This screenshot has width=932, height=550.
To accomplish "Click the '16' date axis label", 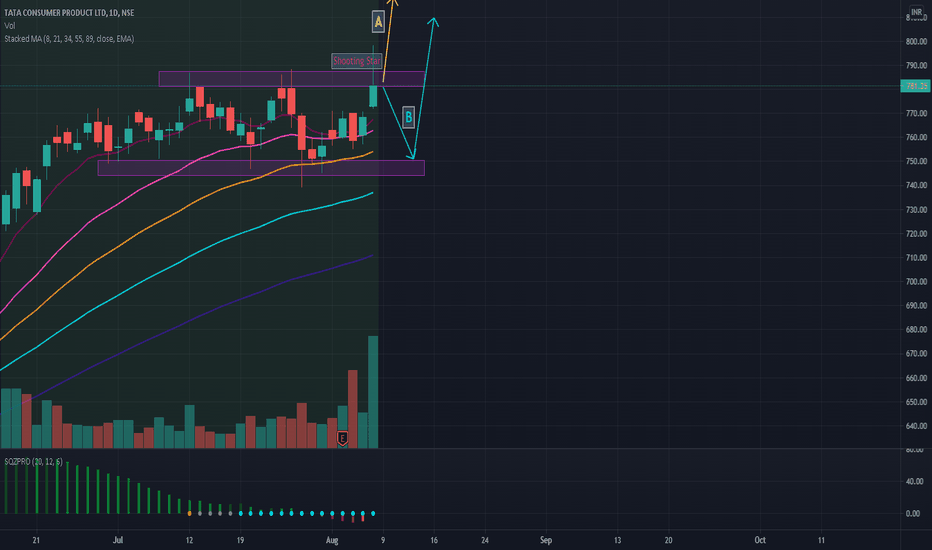I will 434,540.
